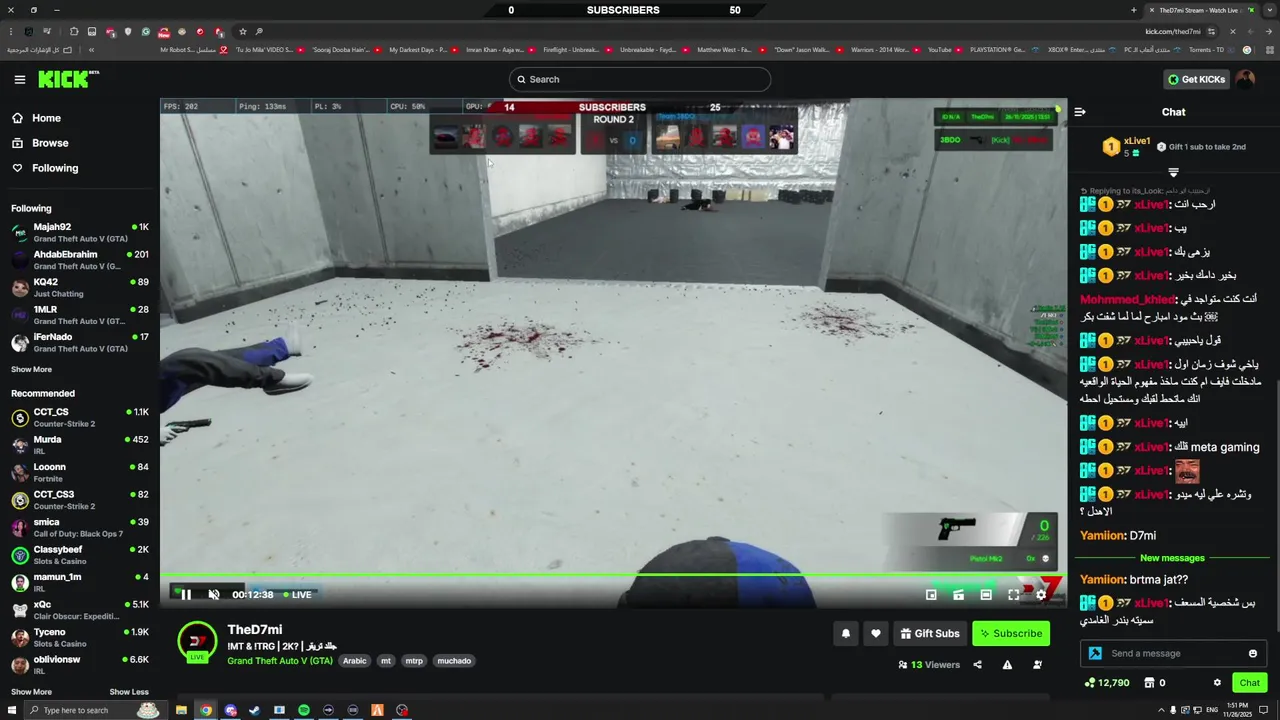Pause the live stream

coord(185,594)
